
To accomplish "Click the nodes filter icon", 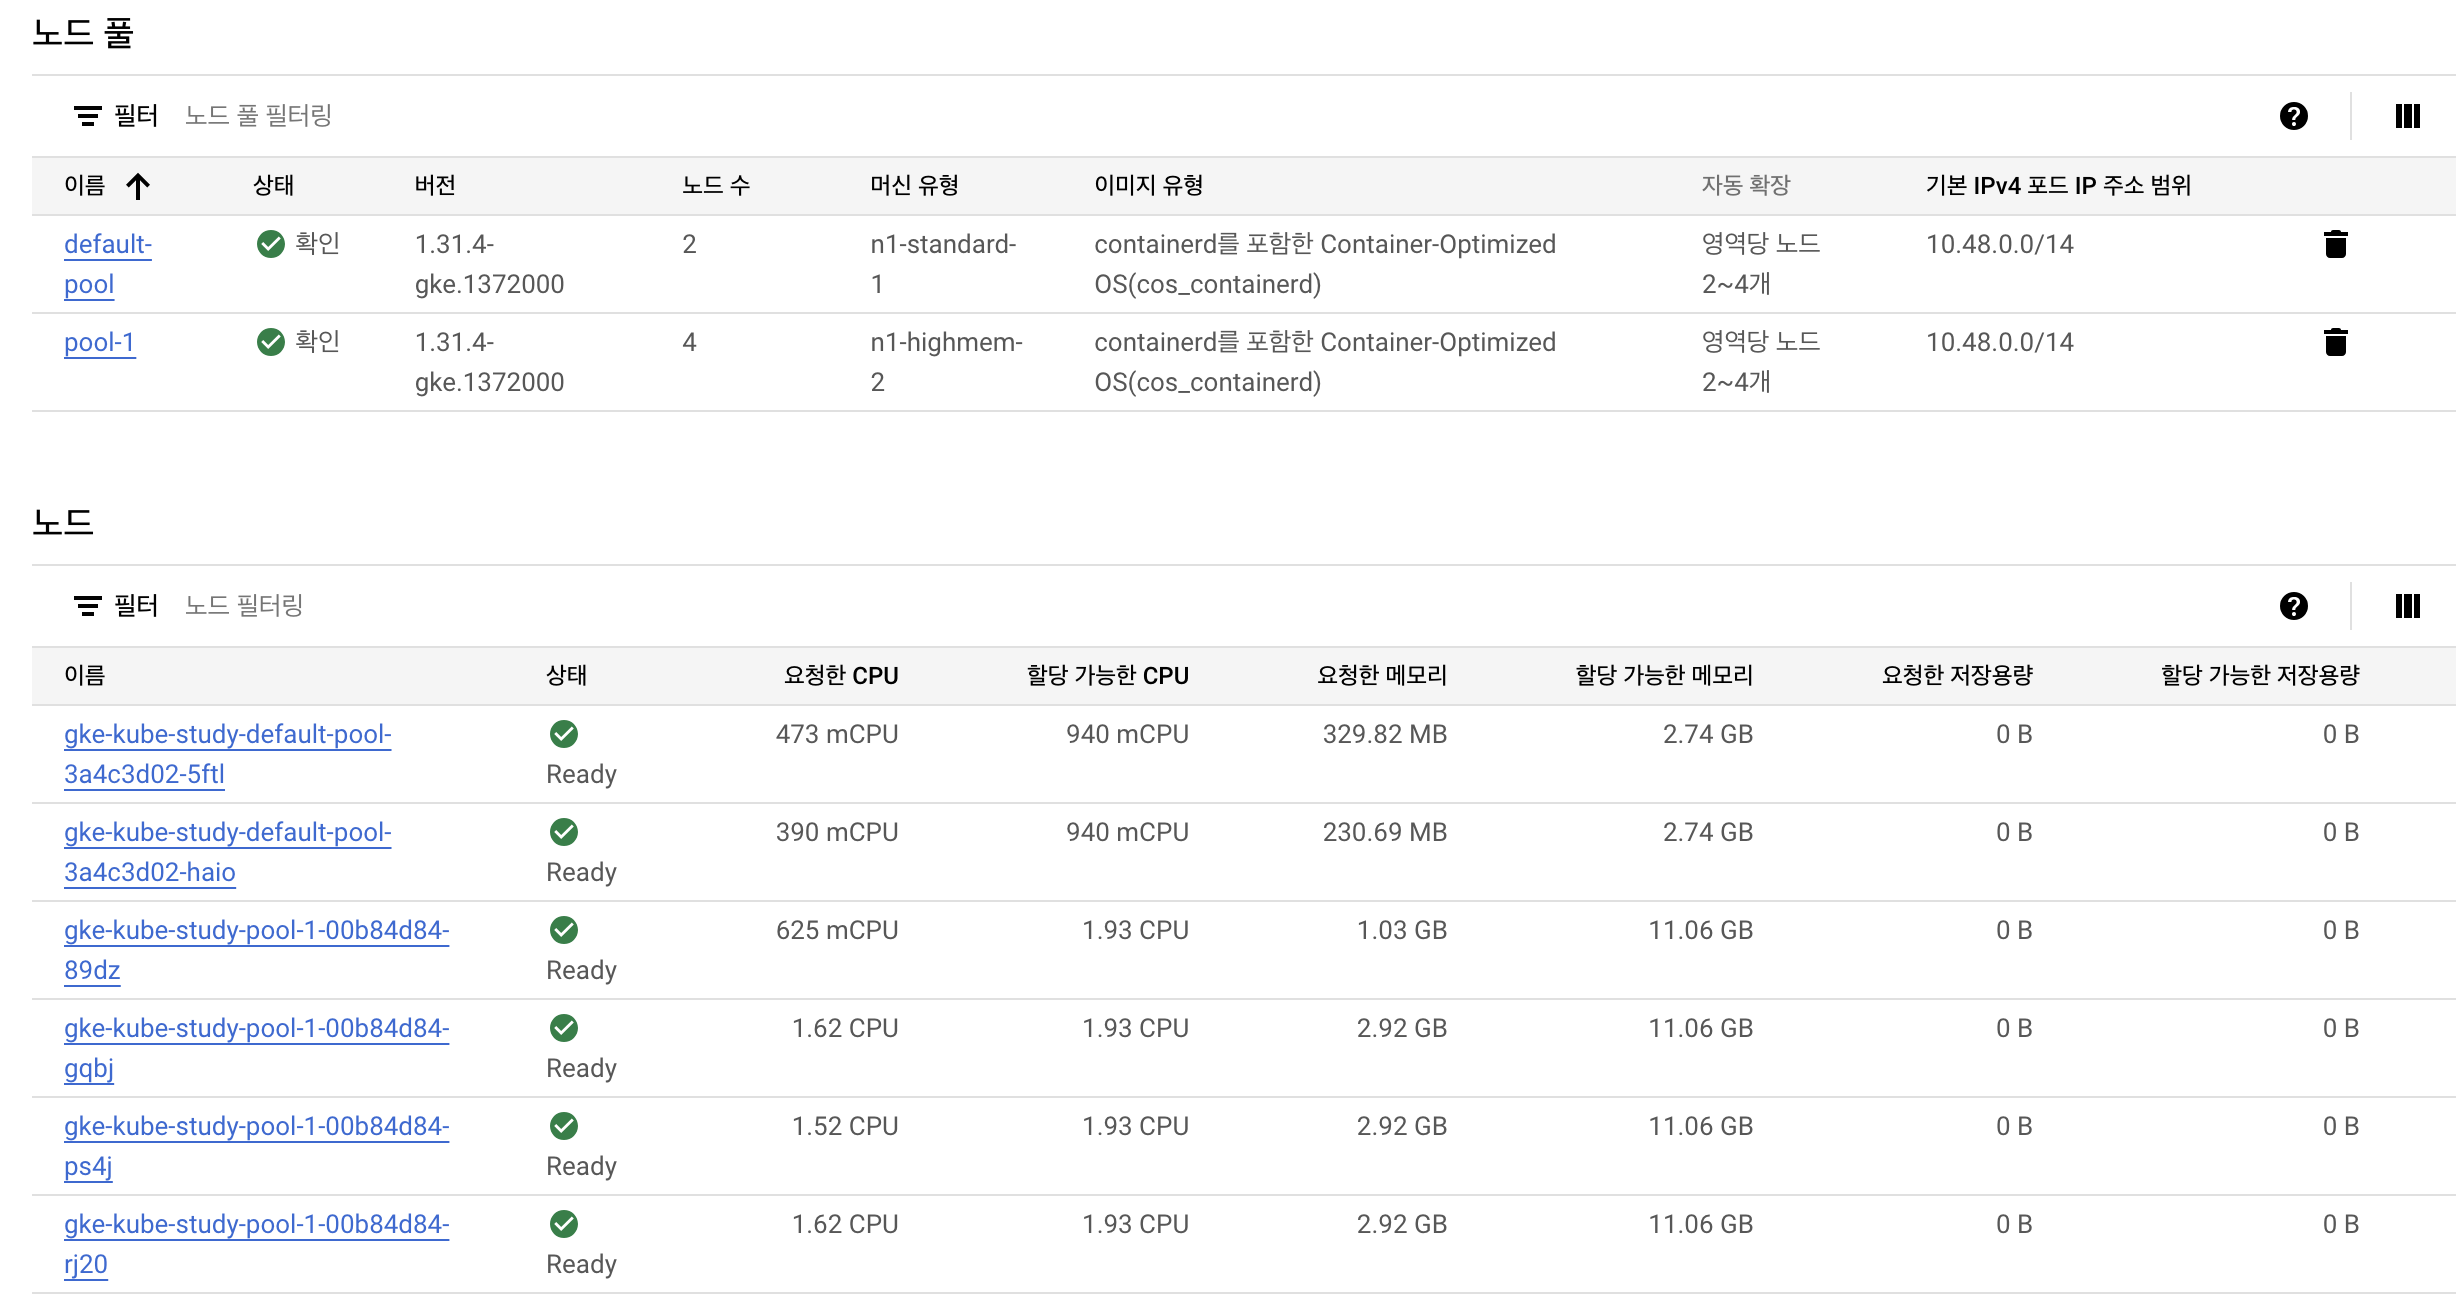I will (x=88, y=606).
